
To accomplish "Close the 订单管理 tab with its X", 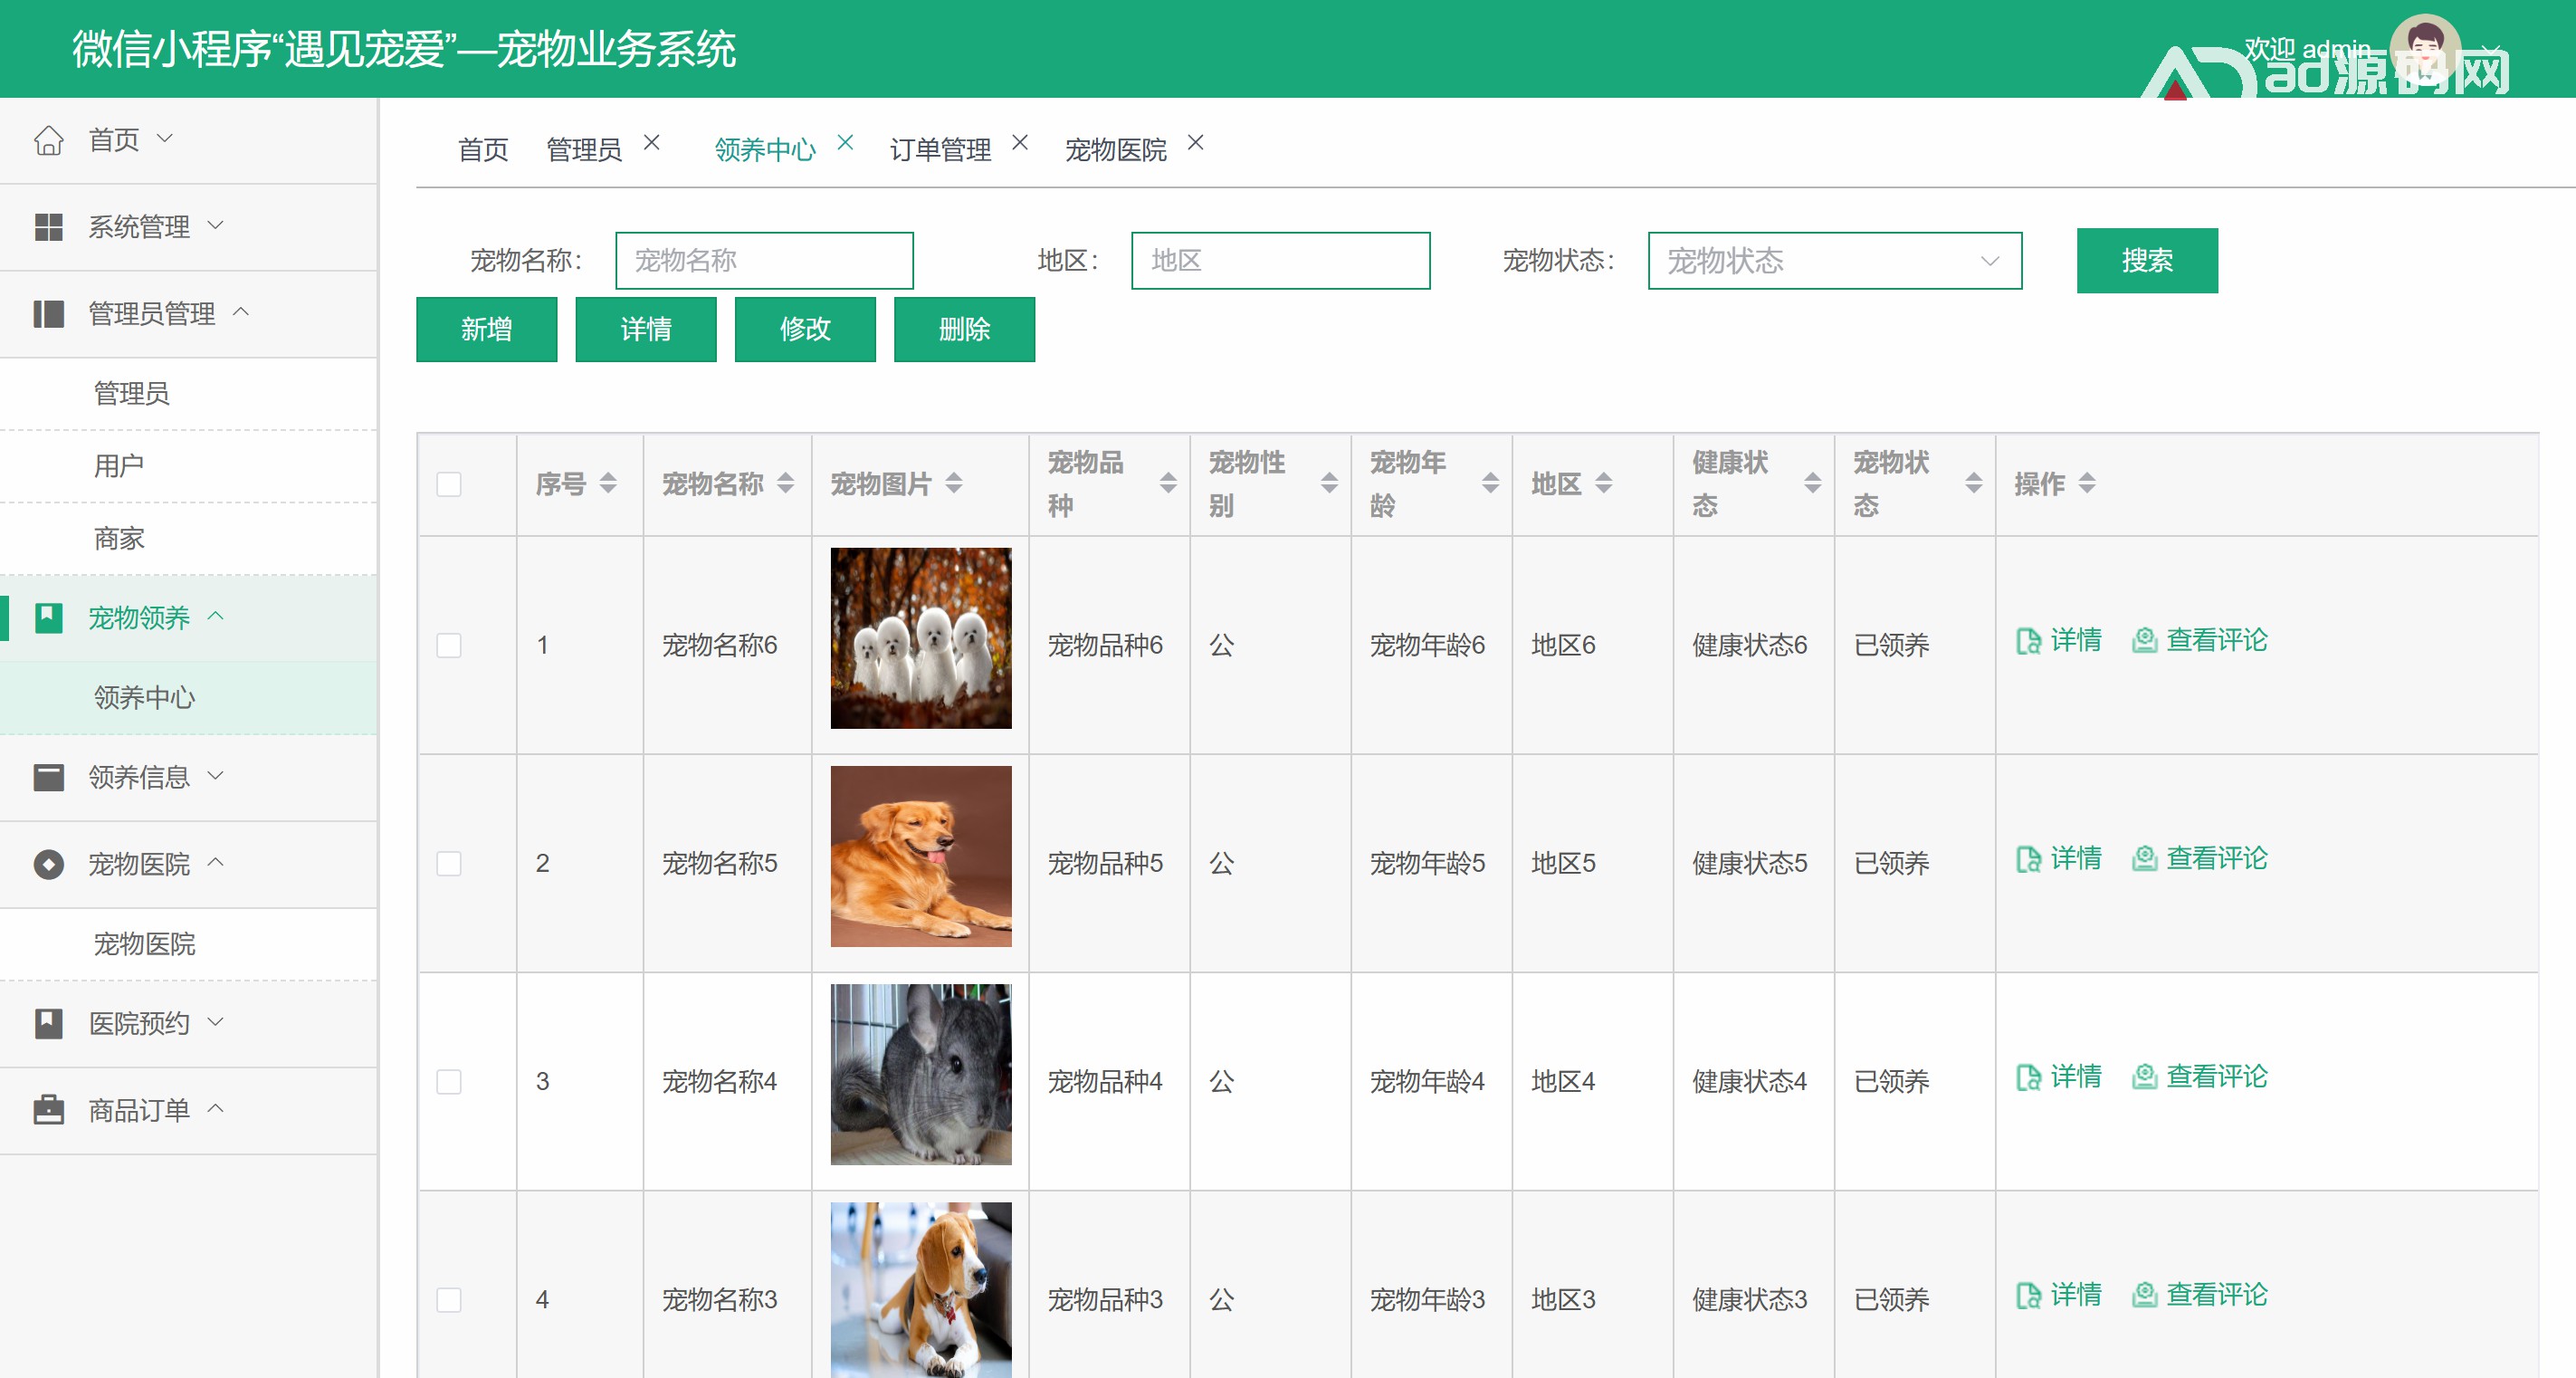I will pyautogui.click(x=1019, y=143).
